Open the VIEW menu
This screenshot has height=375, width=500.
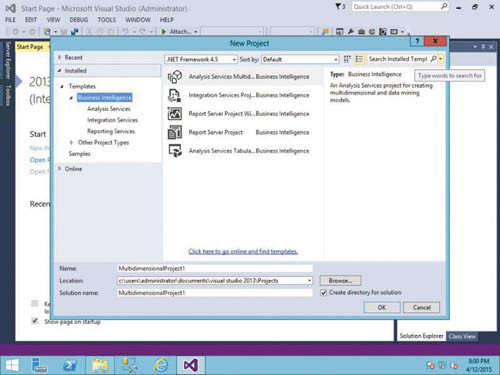[x=53, y=20]
